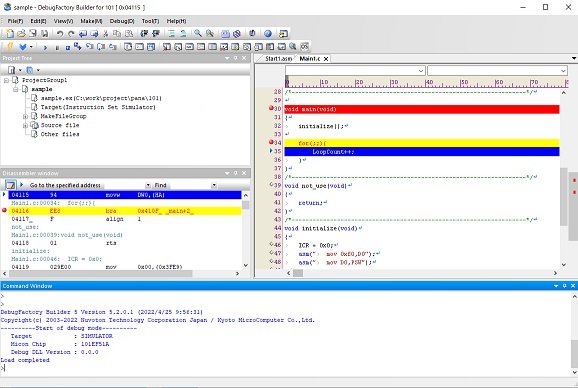Click the Cut scissors icon

(106, 34)
